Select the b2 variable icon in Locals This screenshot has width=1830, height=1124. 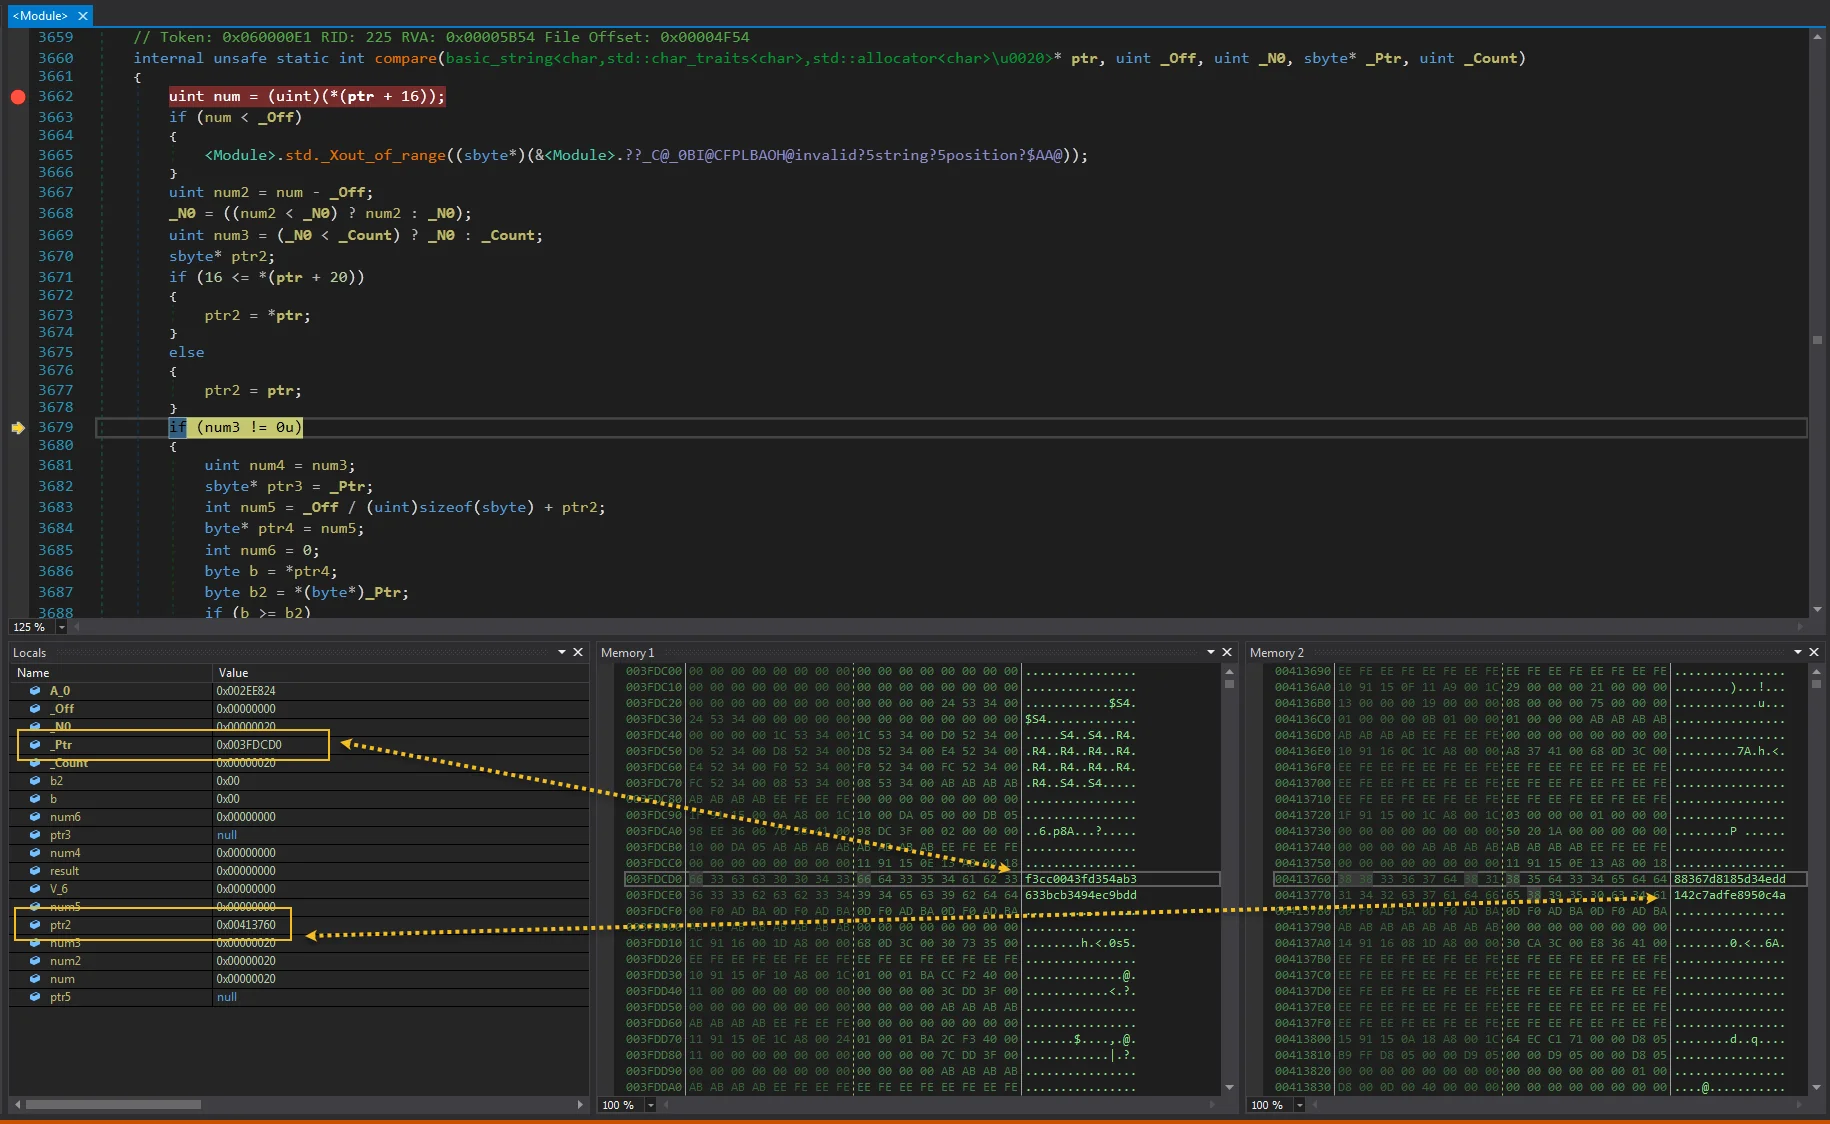click(x=35, y=781)
